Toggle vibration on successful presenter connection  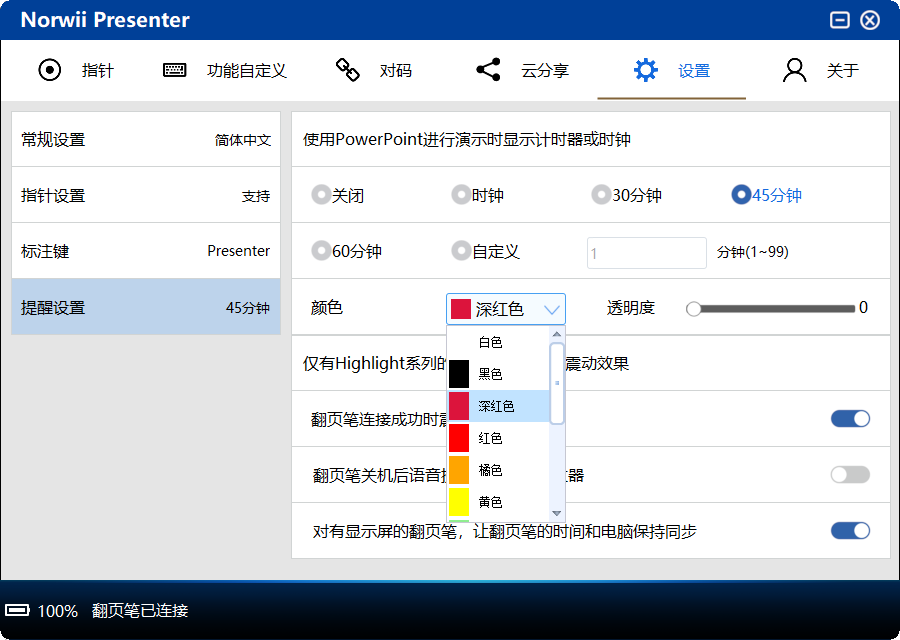coord(850,418)
